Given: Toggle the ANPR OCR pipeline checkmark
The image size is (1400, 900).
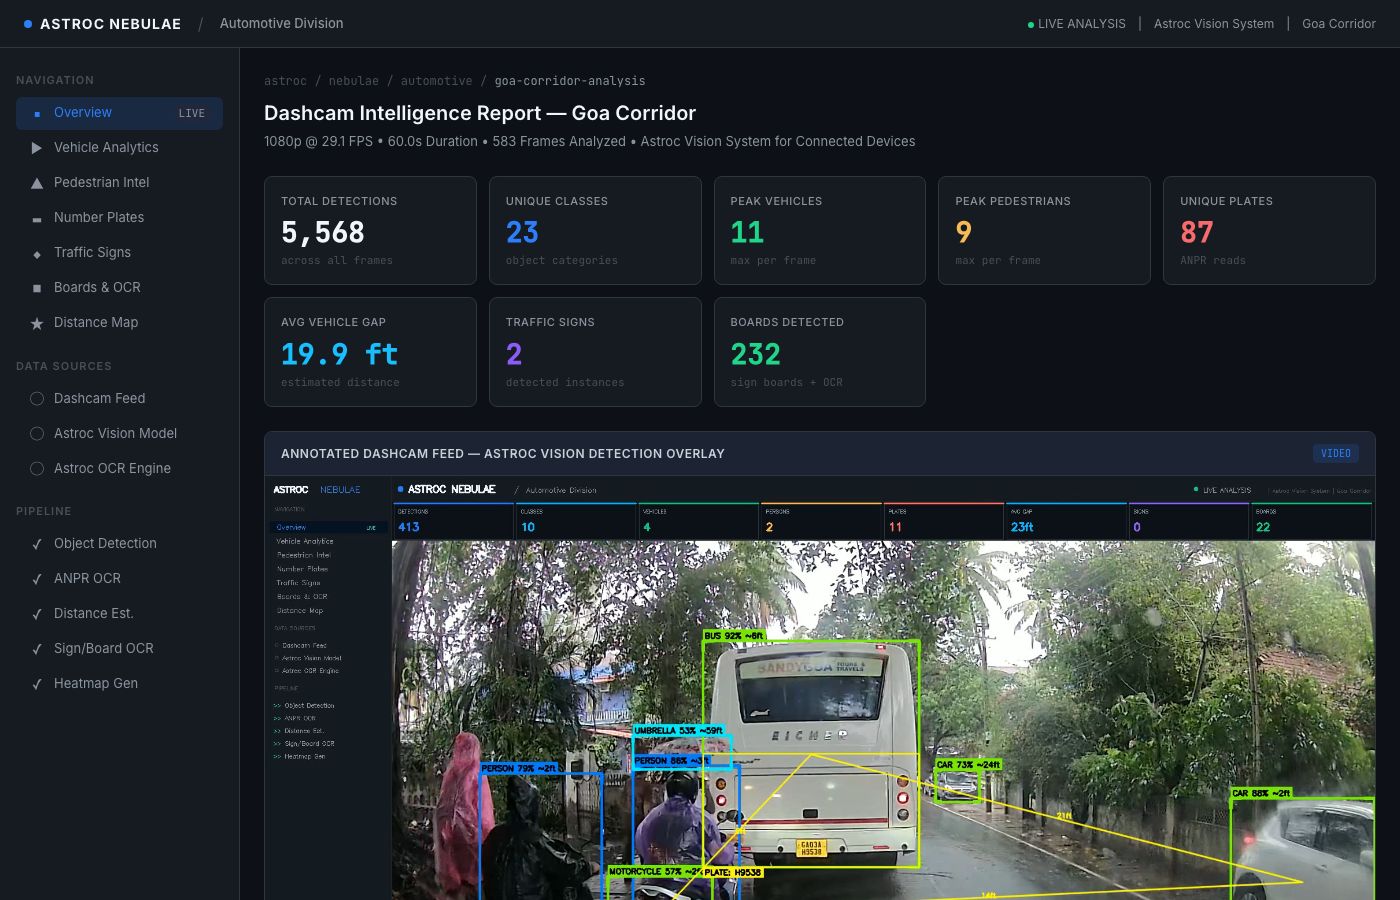Looking at the screenshot, I should pyautogui.click(x=37, y=579).
